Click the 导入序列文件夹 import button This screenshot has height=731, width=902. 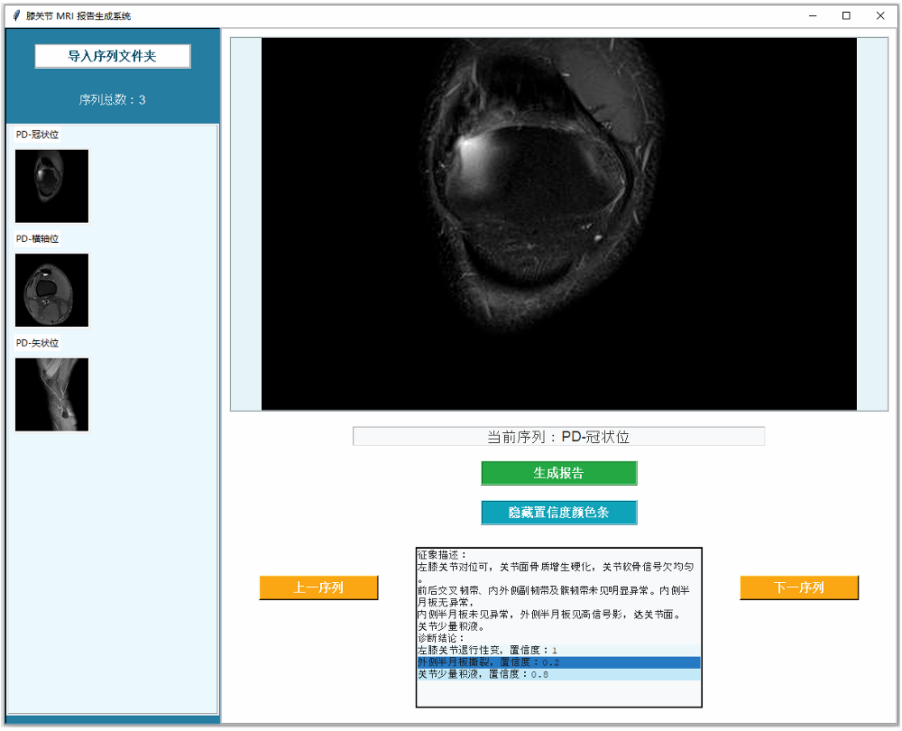[112, 56]
